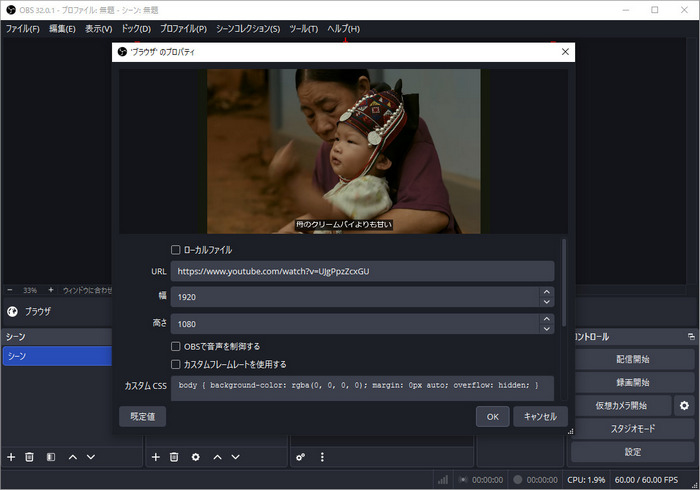Click the 33% preview zoom value

(x=30, y=290)
